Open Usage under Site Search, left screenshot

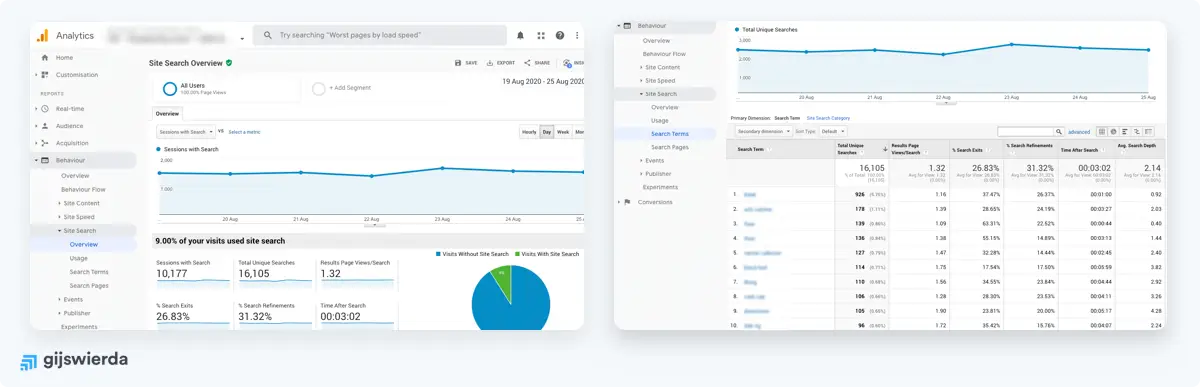79,258
